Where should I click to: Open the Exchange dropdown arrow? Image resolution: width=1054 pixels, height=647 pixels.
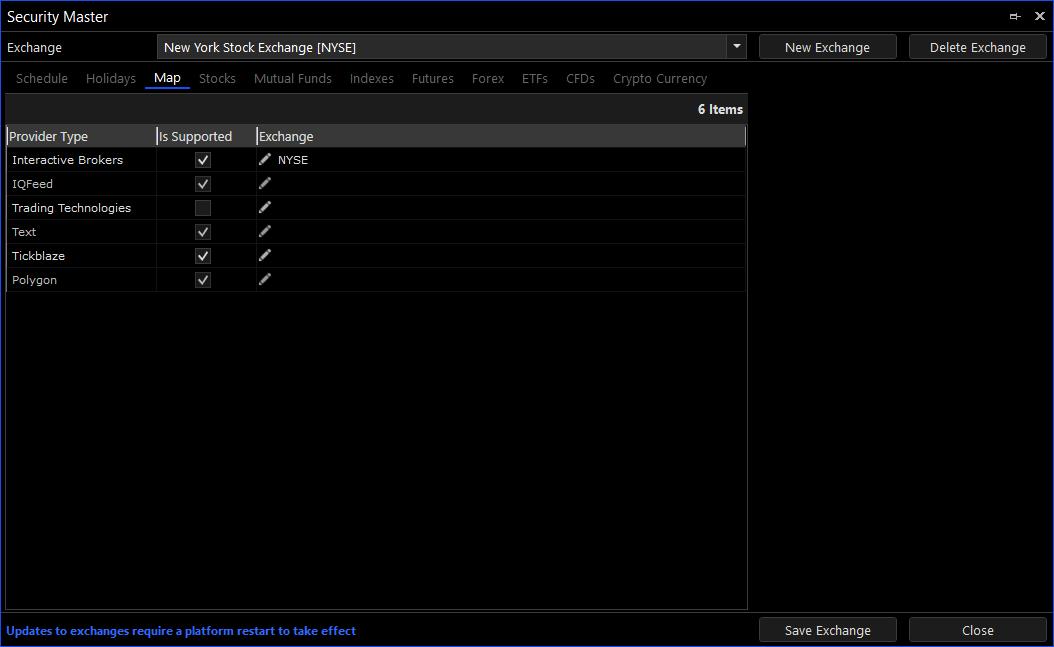736,47
